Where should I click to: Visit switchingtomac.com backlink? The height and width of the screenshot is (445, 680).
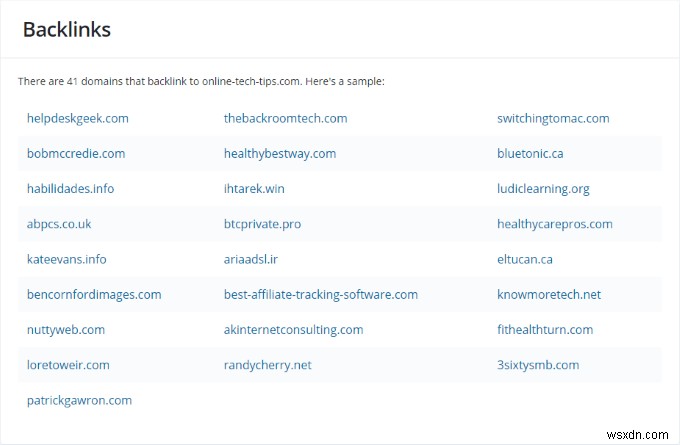[553, 118]
